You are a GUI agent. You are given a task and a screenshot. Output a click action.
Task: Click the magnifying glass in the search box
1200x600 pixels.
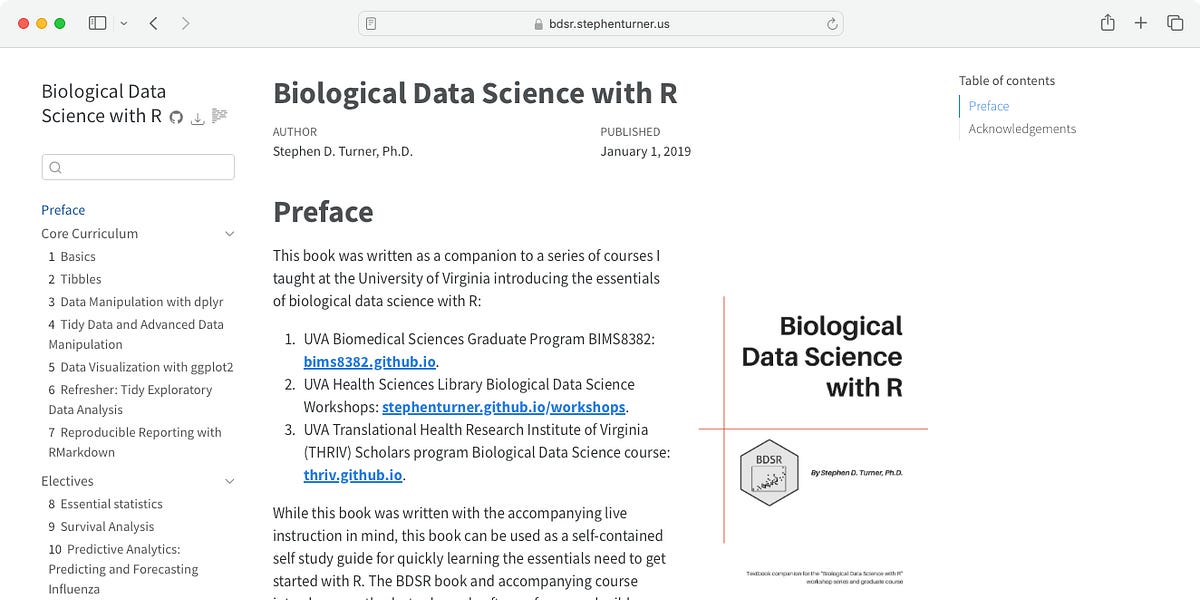tap(55, 167)
